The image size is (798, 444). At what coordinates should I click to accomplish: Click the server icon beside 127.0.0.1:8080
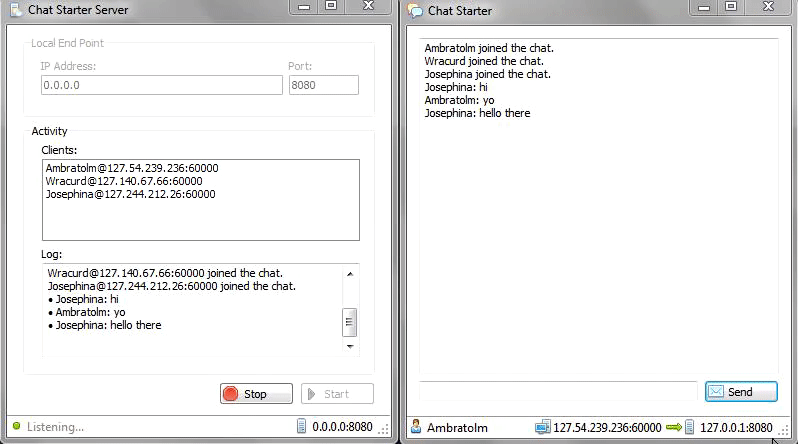pos(689,427)
